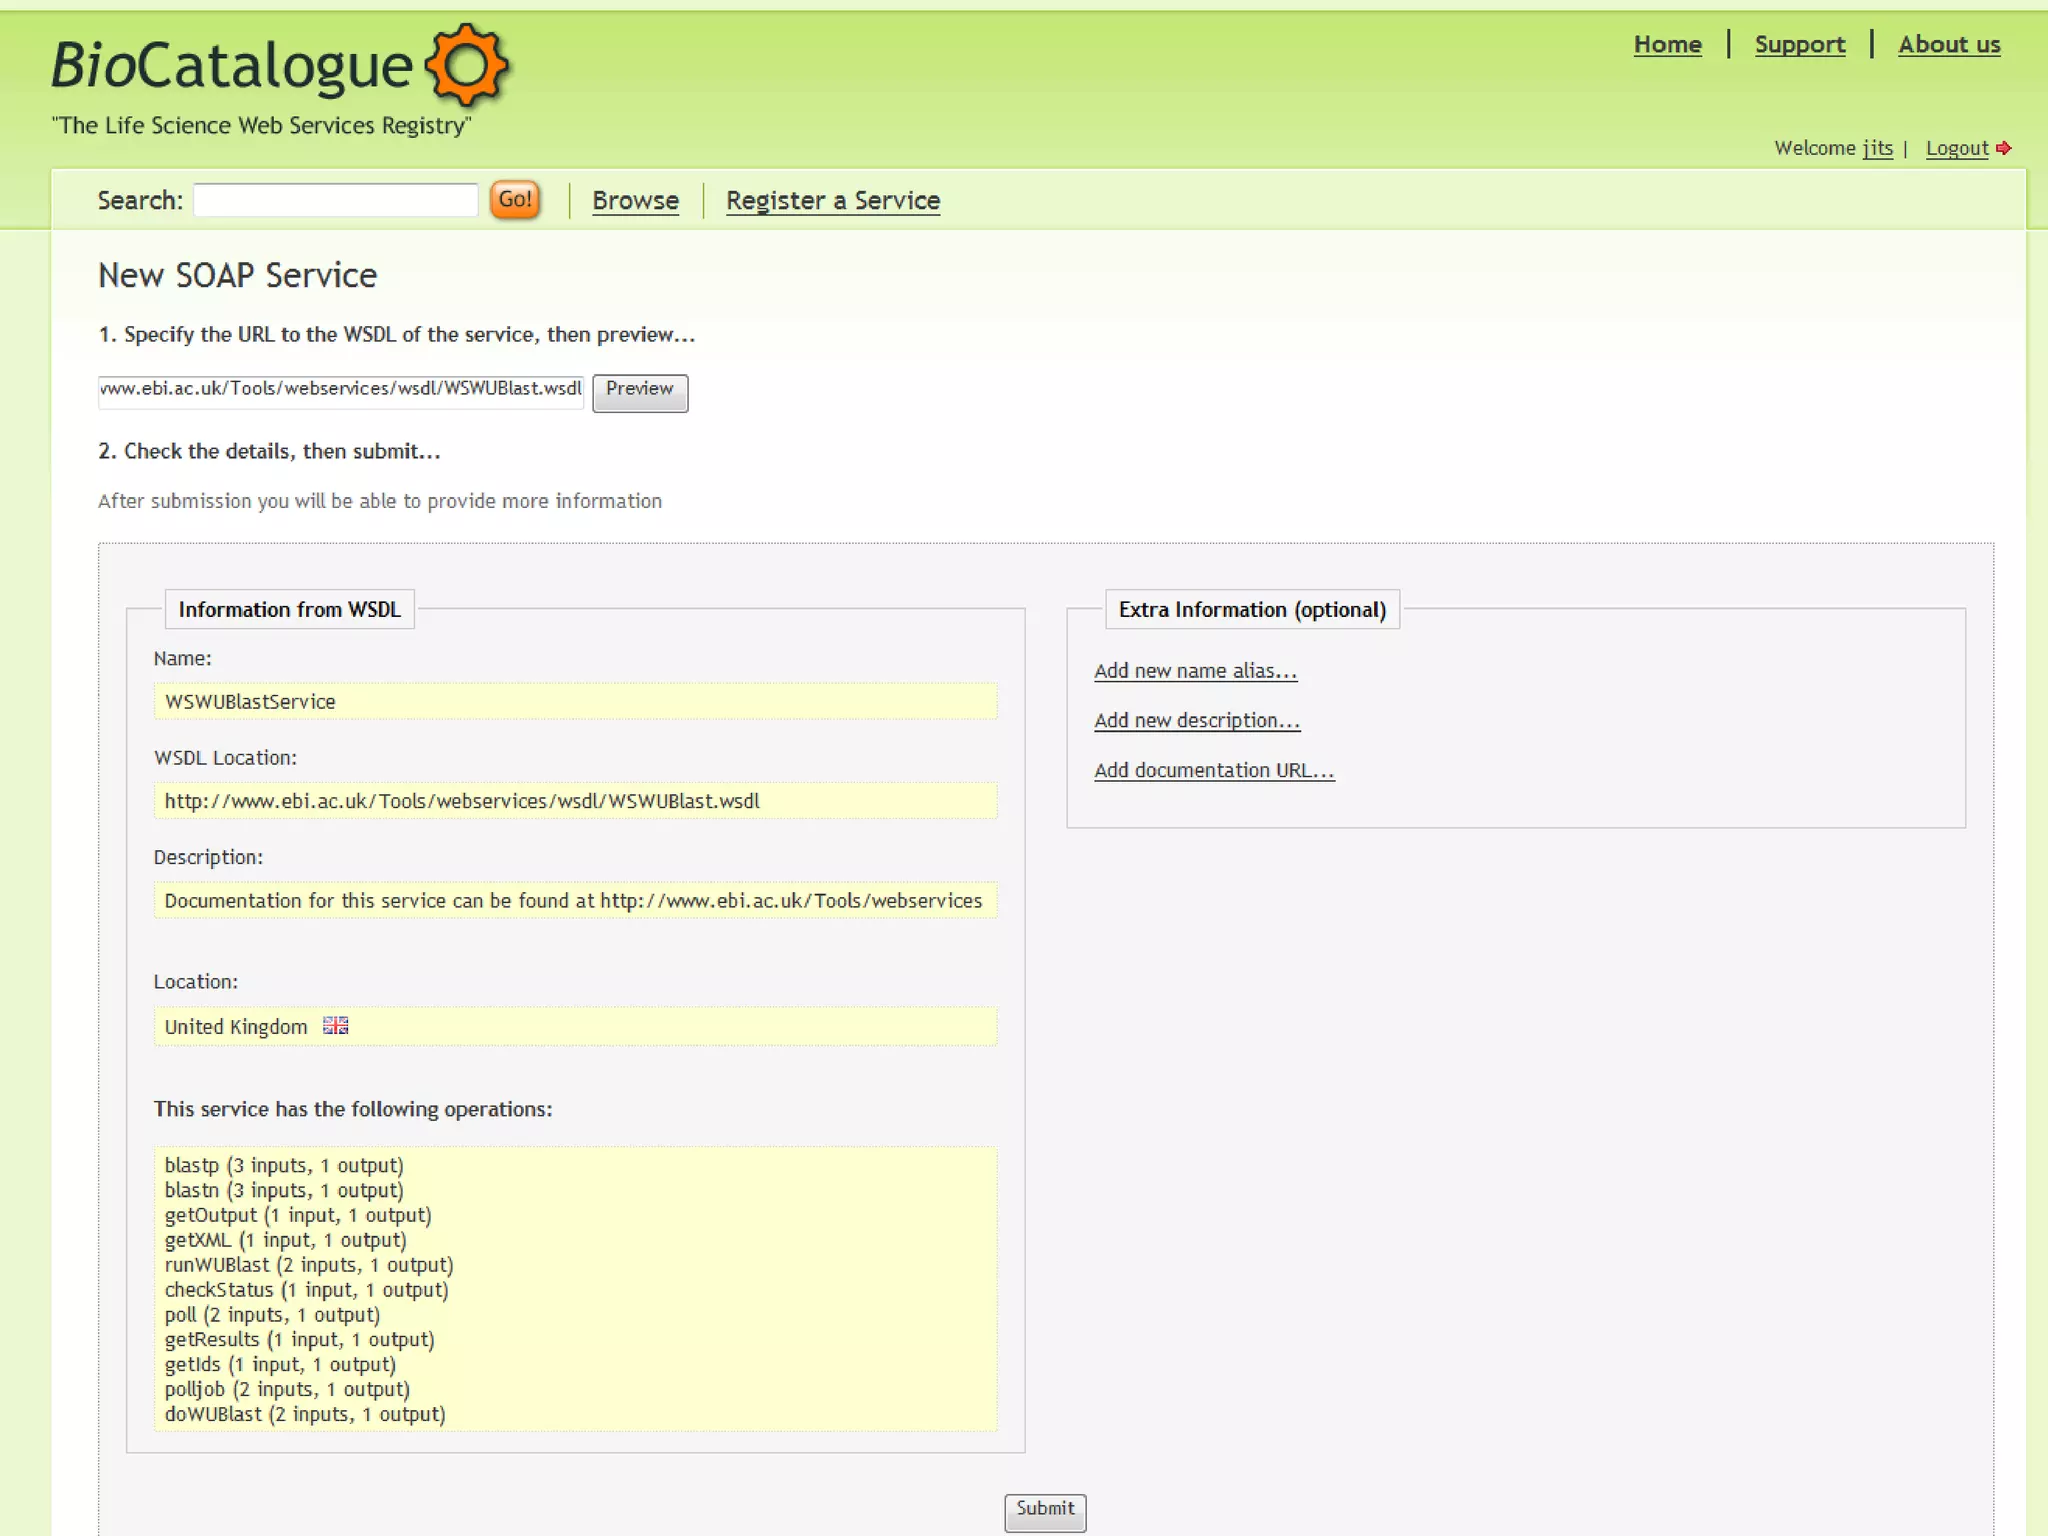The height and width of the screenshot is (1536, 2048).
Task: Expand Add new name alias
Action: 1195,671
